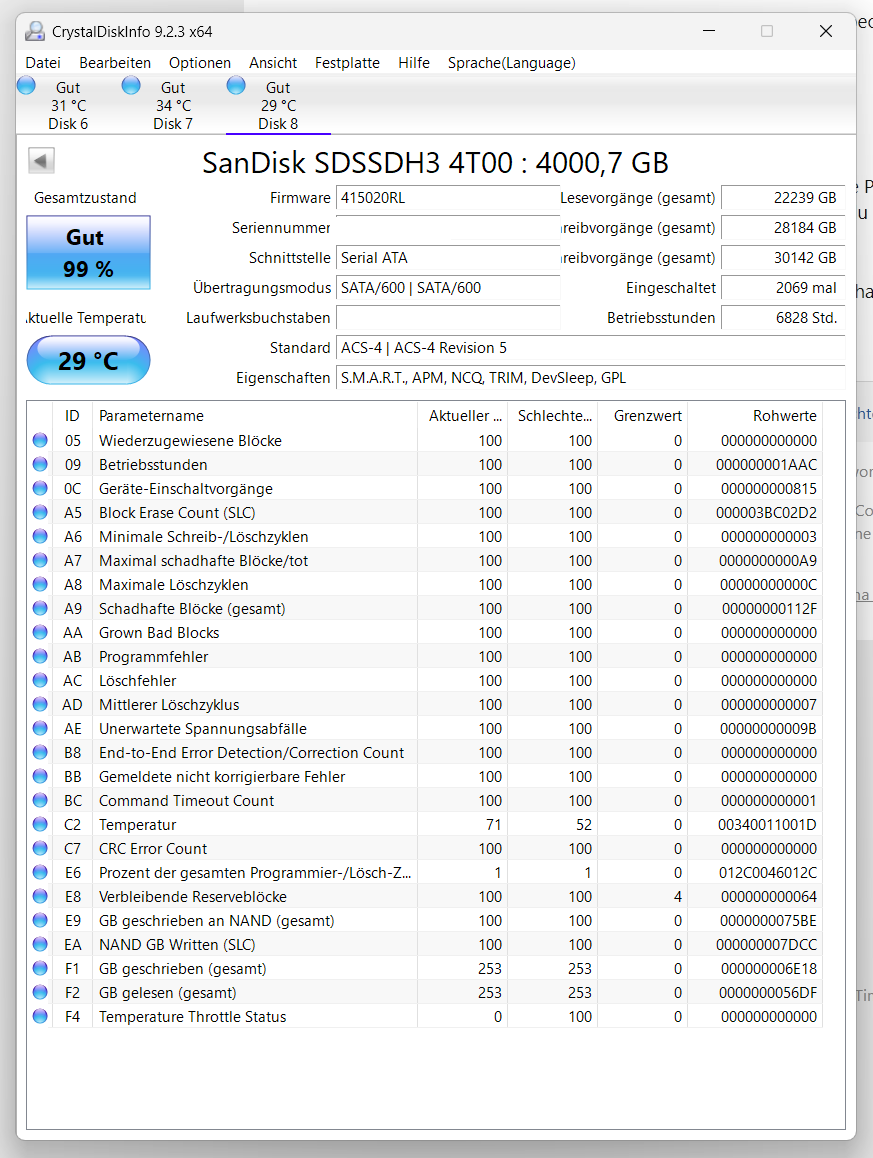Click status orb for Unerwartete Spannungsabfälle
The image size is (873, 1158).
pos(40,728)
